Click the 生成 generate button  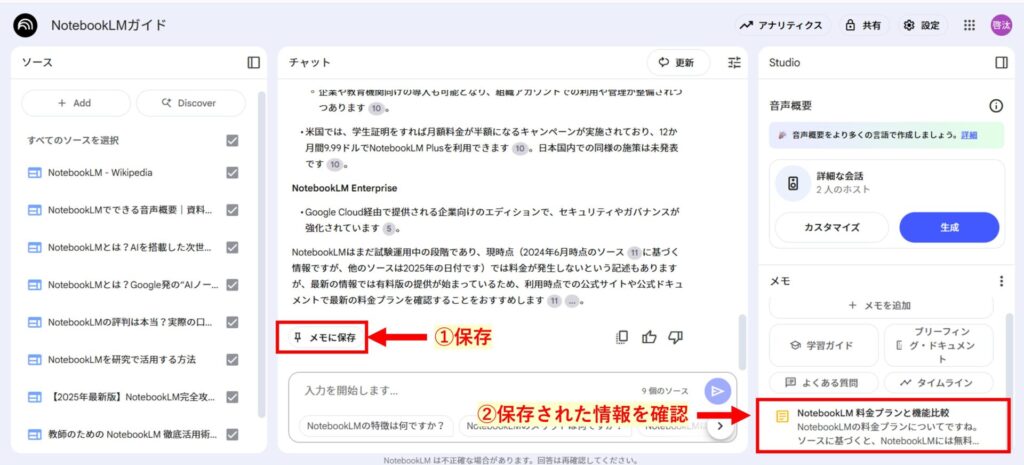(x=949, y=227)
